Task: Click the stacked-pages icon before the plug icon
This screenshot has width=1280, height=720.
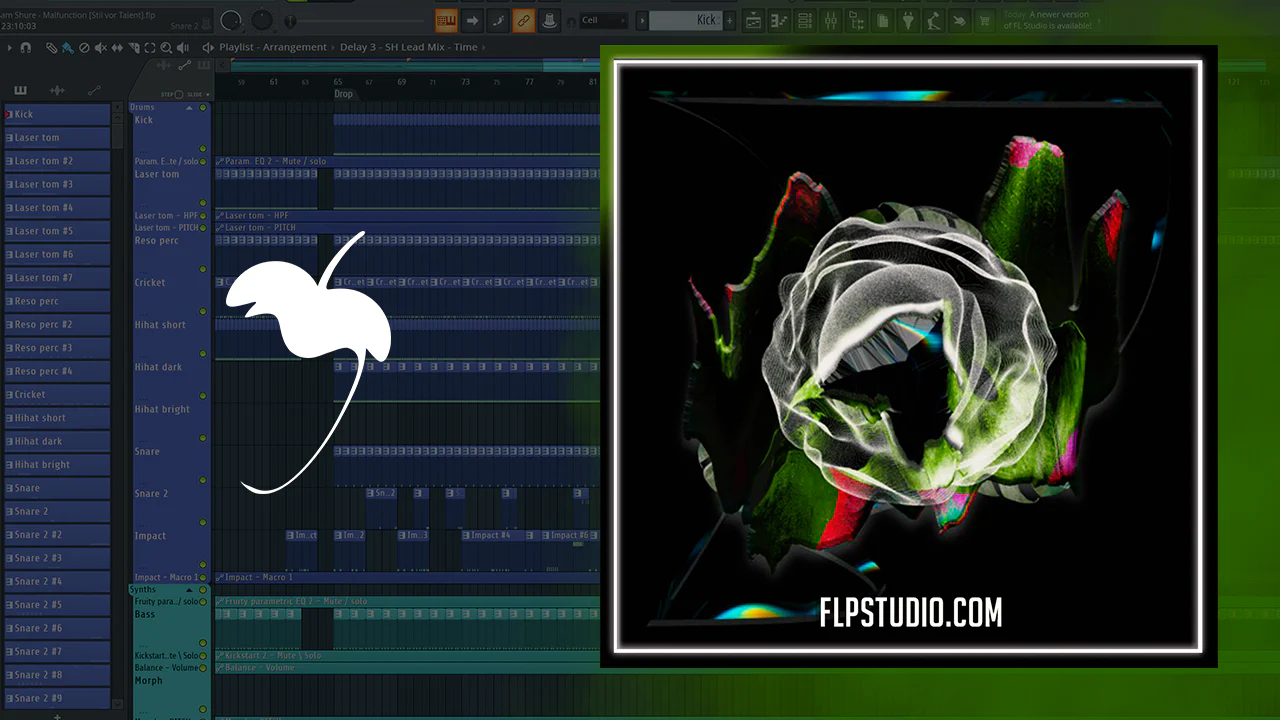Action: 883,20
